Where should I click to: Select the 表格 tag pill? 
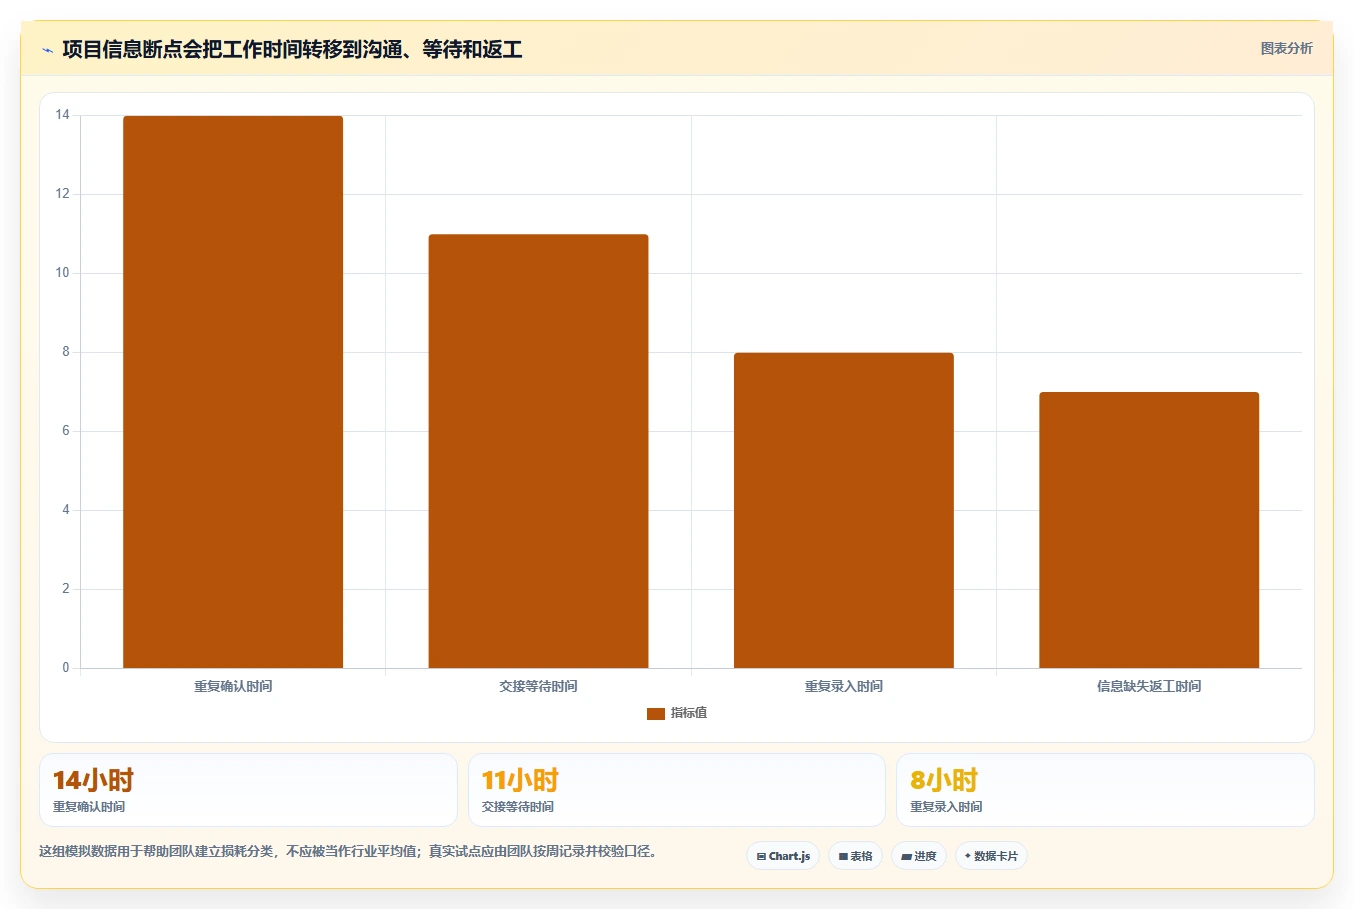coord(855,856)
